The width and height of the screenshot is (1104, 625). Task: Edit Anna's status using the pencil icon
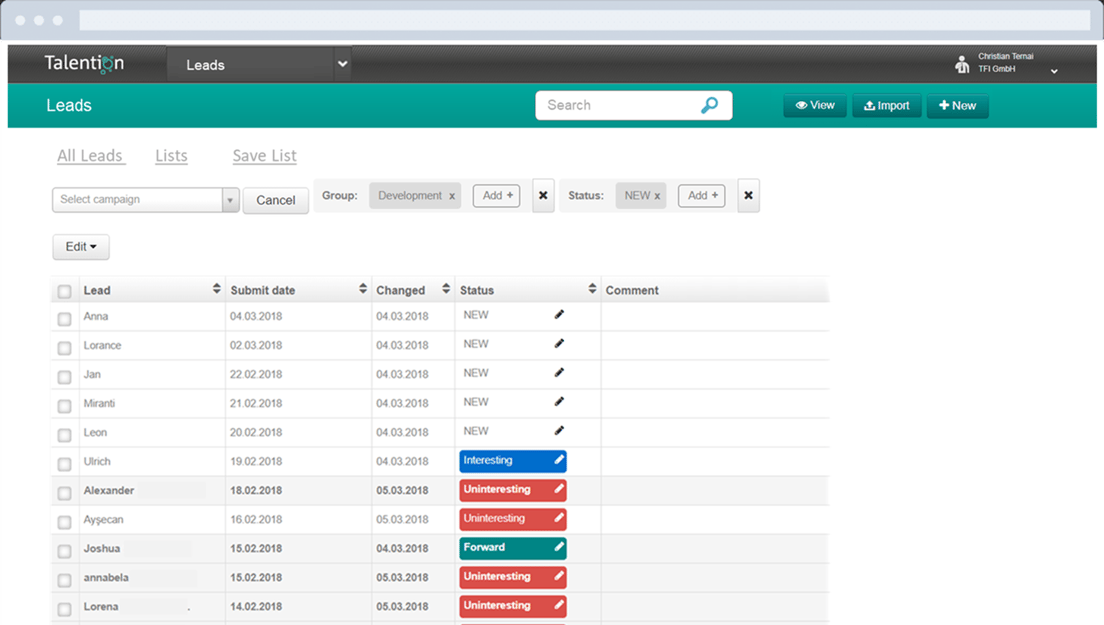(x=559, y=314)
